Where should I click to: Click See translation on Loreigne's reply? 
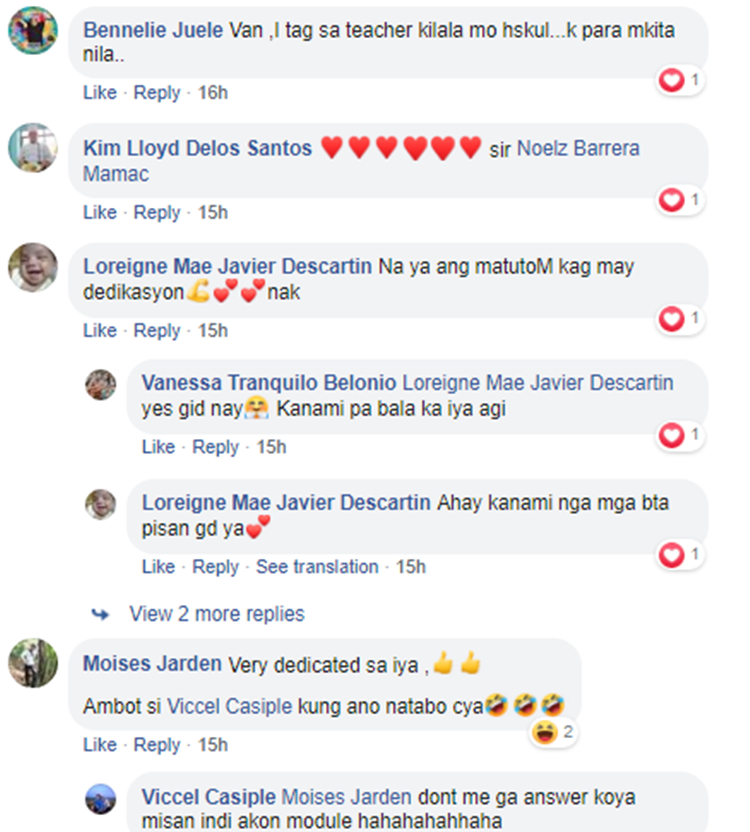click(317, 567)
